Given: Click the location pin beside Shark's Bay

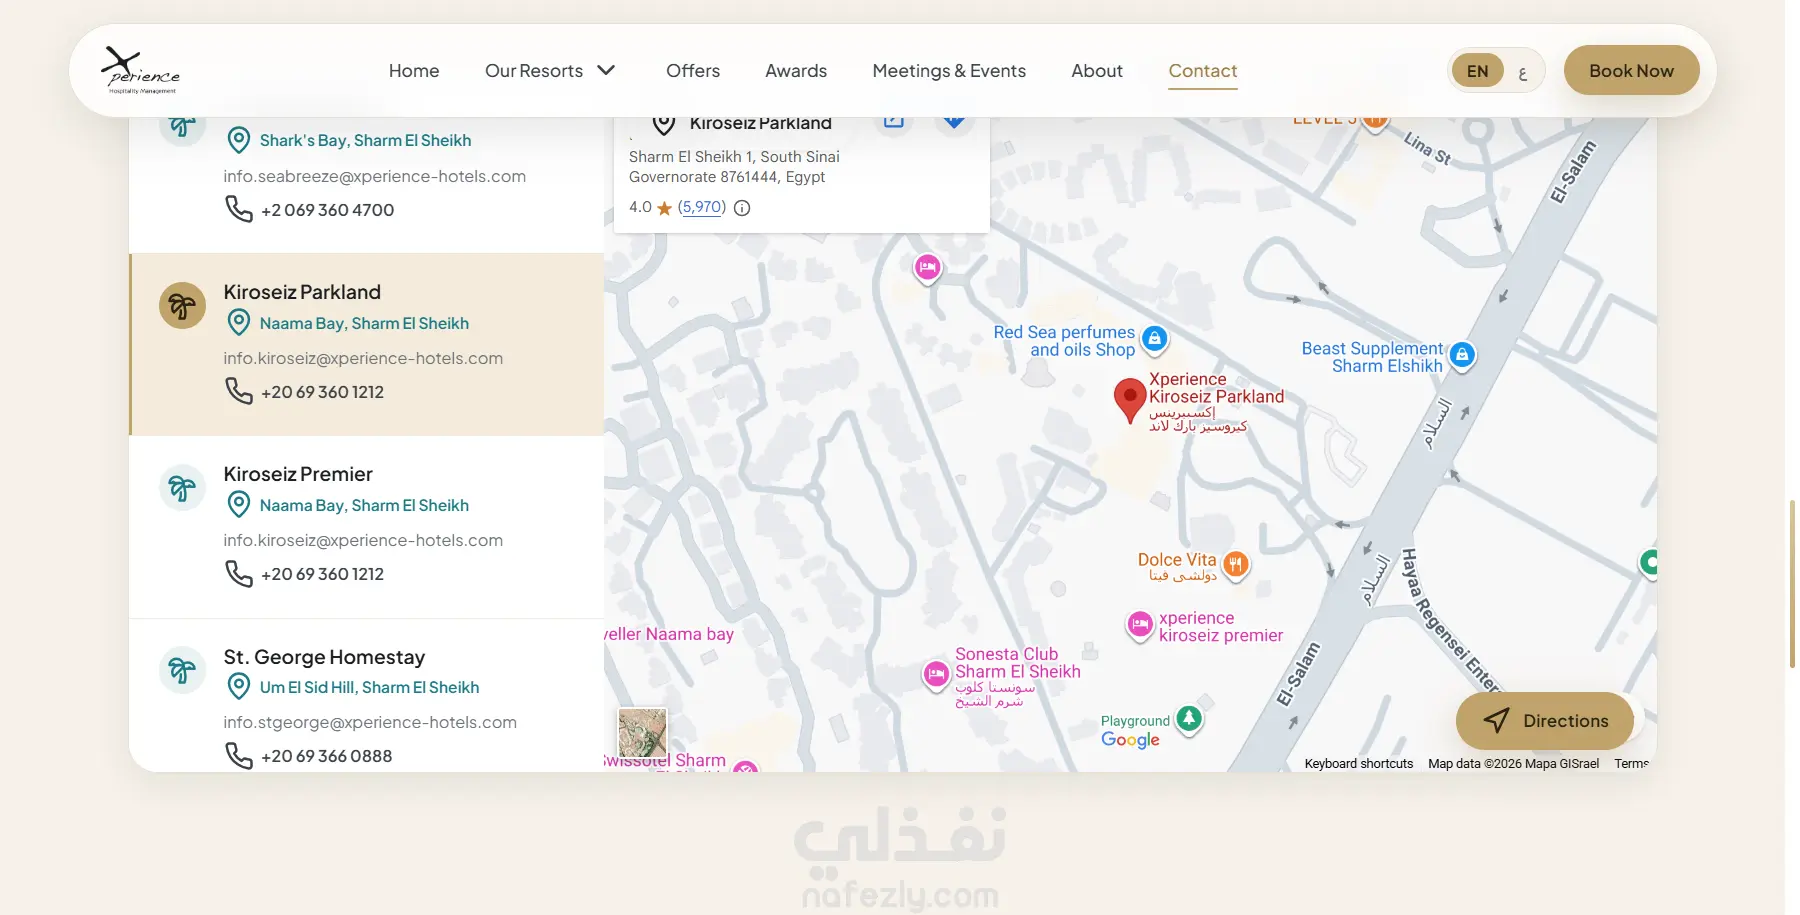Looking at the screenshot, I should (x=238, y=140).
